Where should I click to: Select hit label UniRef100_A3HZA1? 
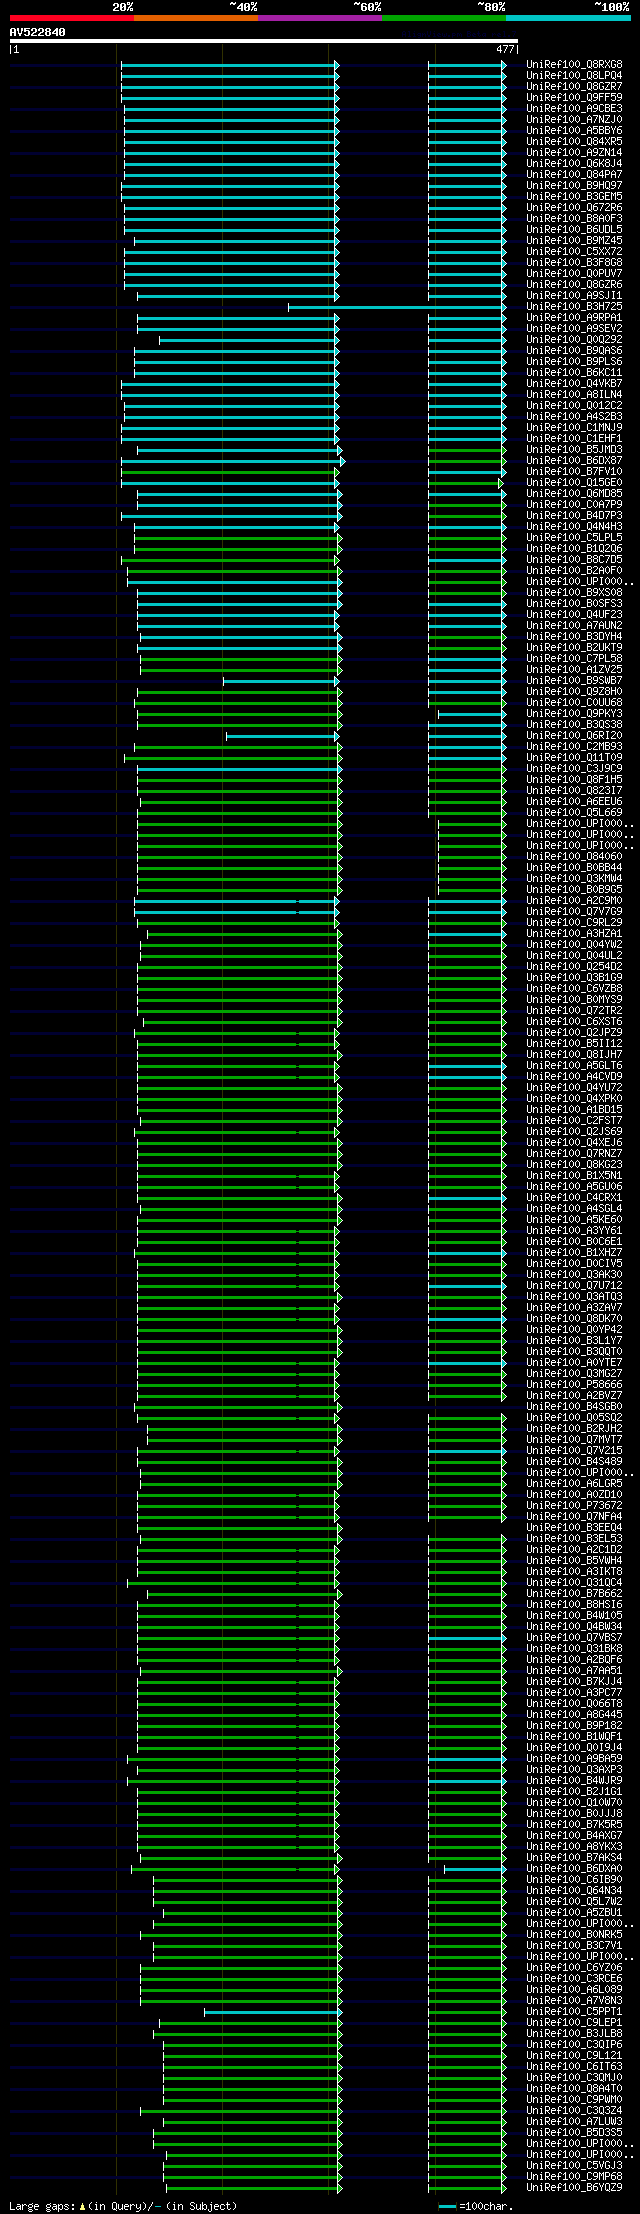[x=574, y=933]
